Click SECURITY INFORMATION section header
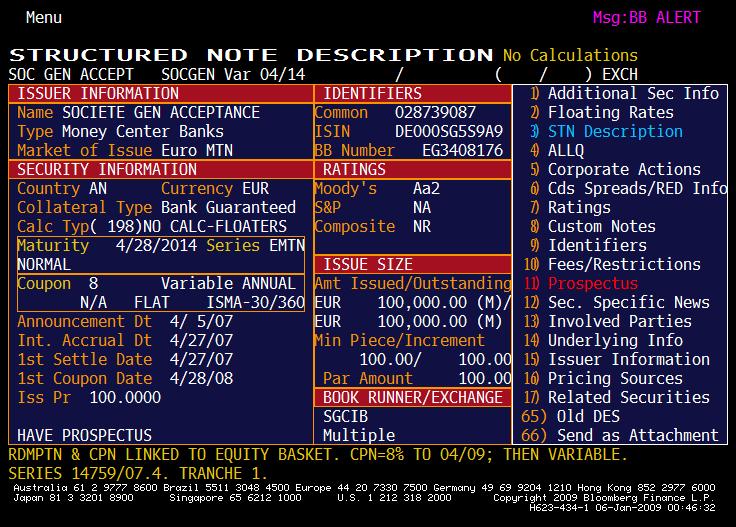The image size is (736, 527). [x=161, y=169]
